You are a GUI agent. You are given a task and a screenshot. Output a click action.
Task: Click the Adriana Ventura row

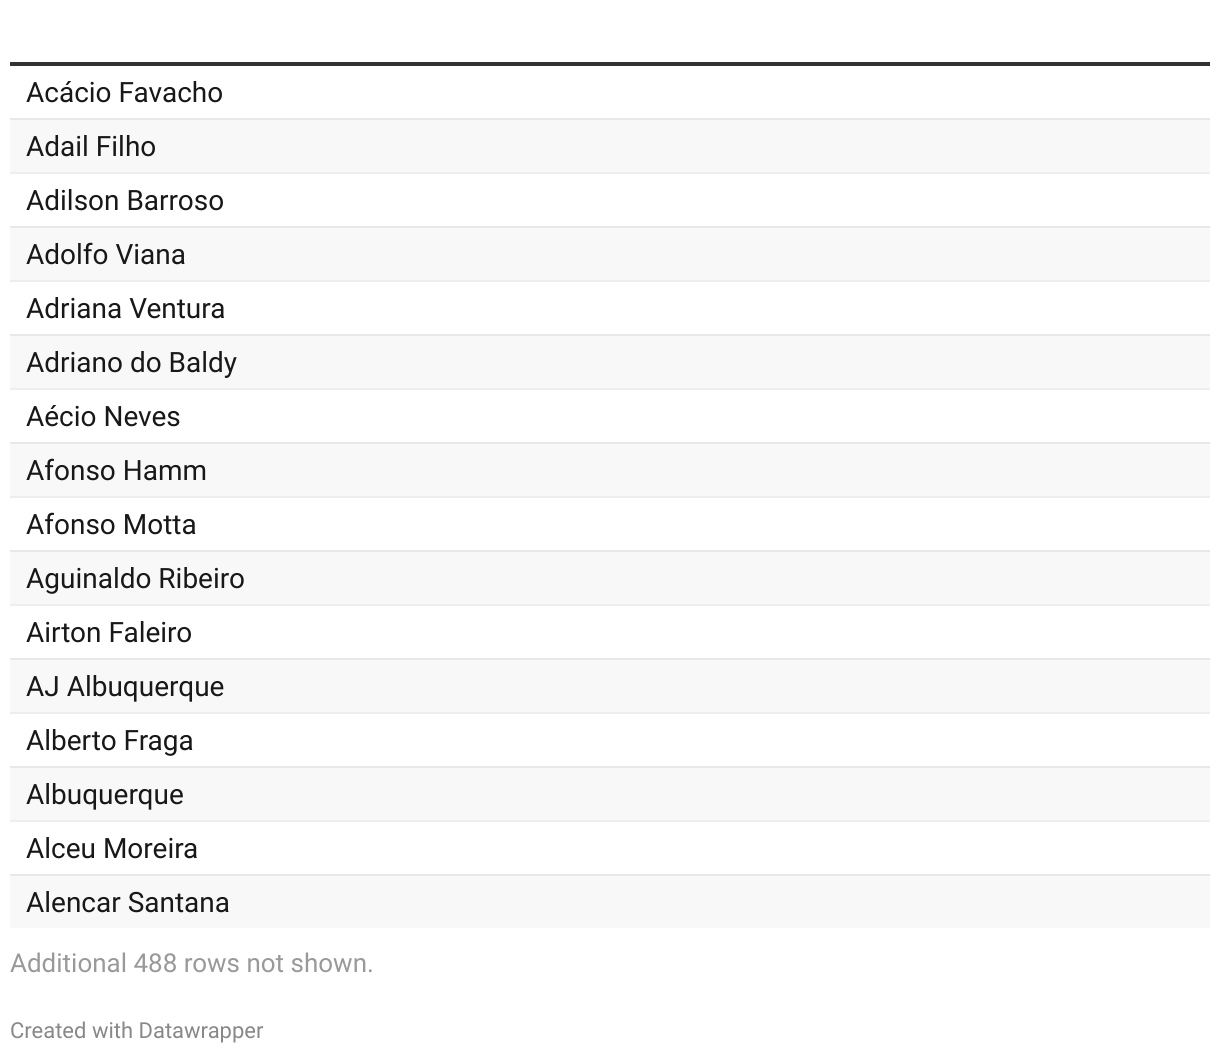pyautogui.click(x=126, y=309)
